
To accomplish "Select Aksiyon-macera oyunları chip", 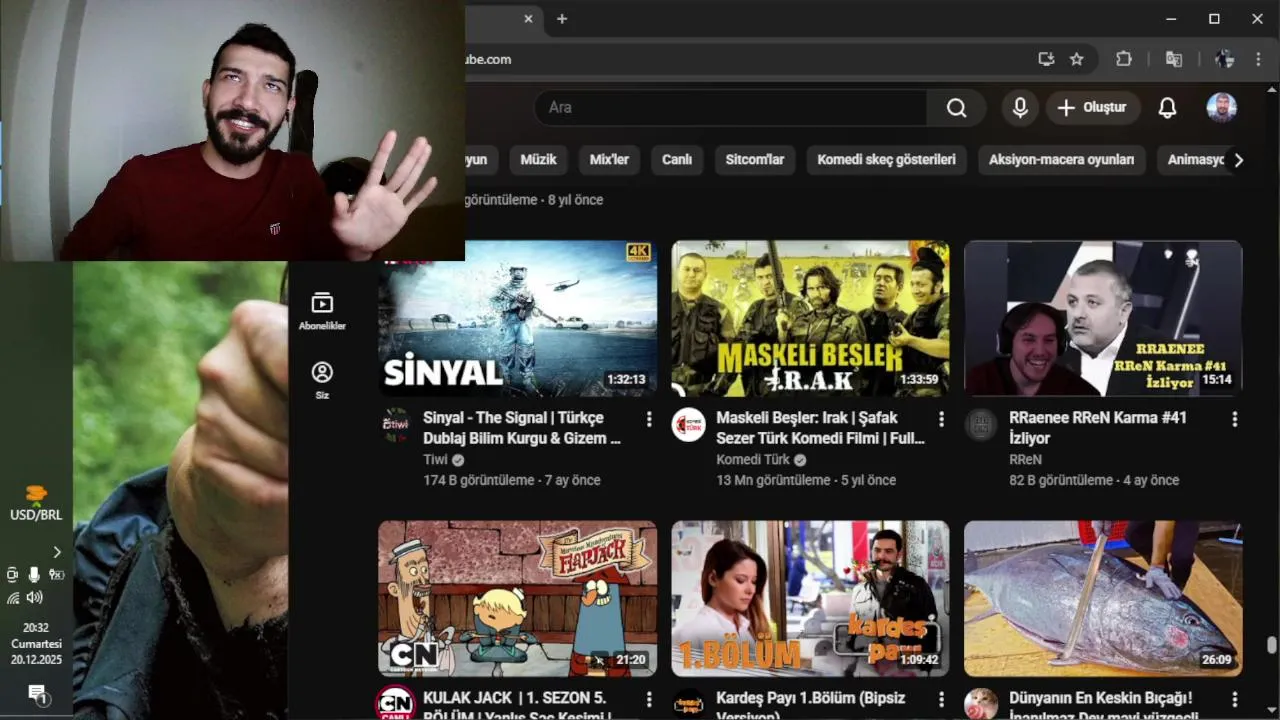I will [1061, 159].
